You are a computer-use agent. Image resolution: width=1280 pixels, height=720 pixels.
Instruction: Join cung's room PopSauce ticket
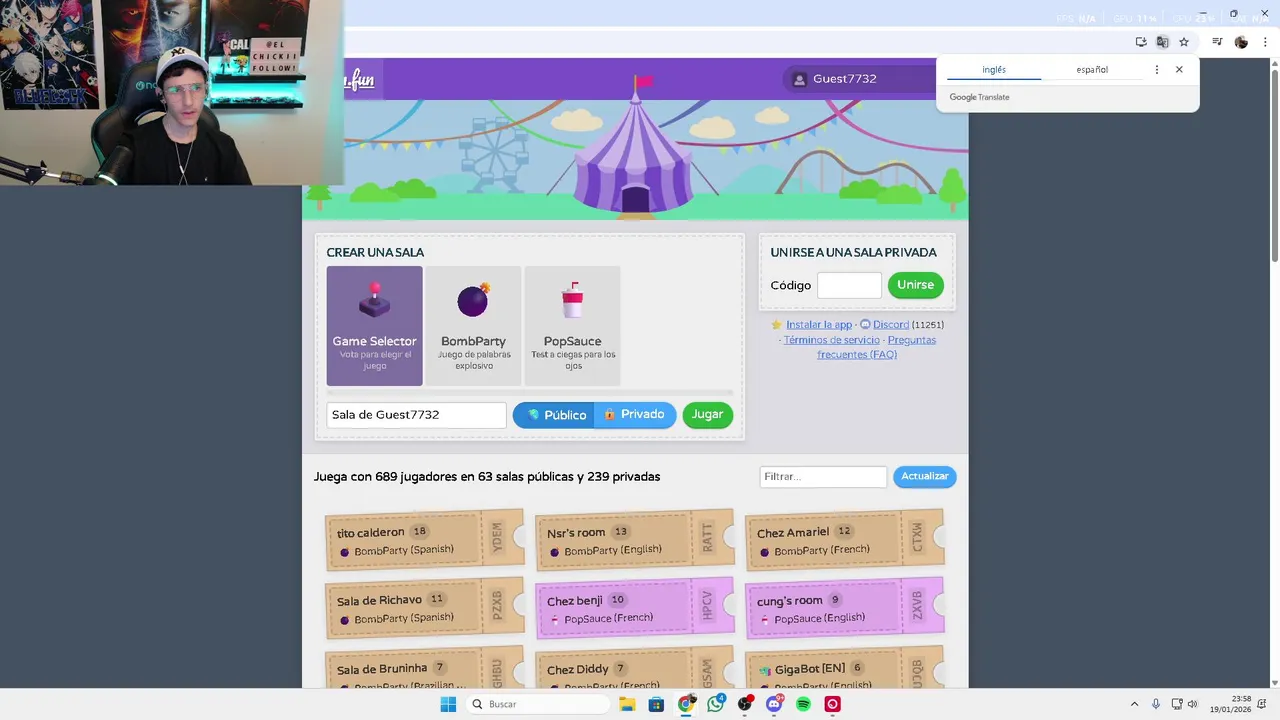(845, 608)
